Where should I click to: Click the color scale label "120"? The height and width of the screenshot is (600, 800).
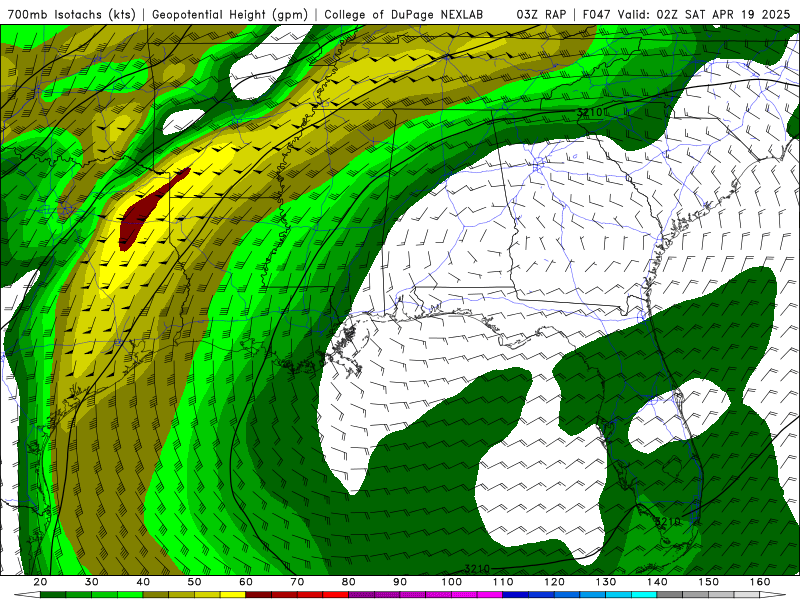[x=555, y=582]
